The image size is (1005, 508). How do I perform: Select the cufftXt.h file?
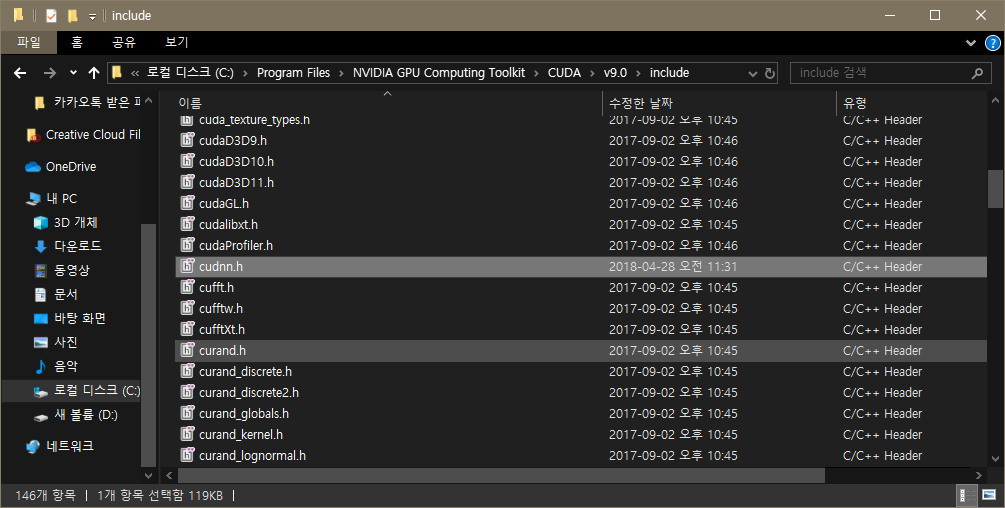coord(581,329)
